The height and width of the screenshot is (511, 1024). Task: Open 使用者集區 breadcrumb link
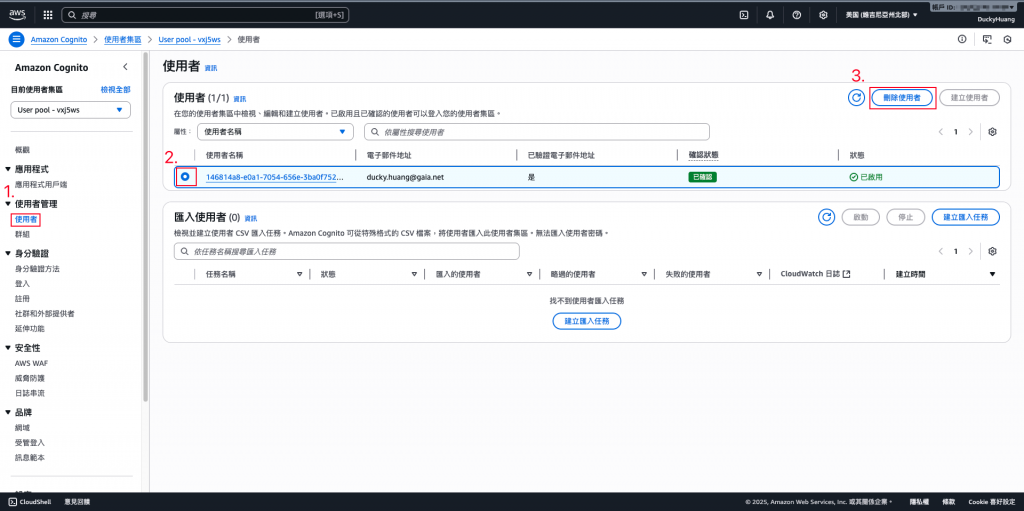123,39
